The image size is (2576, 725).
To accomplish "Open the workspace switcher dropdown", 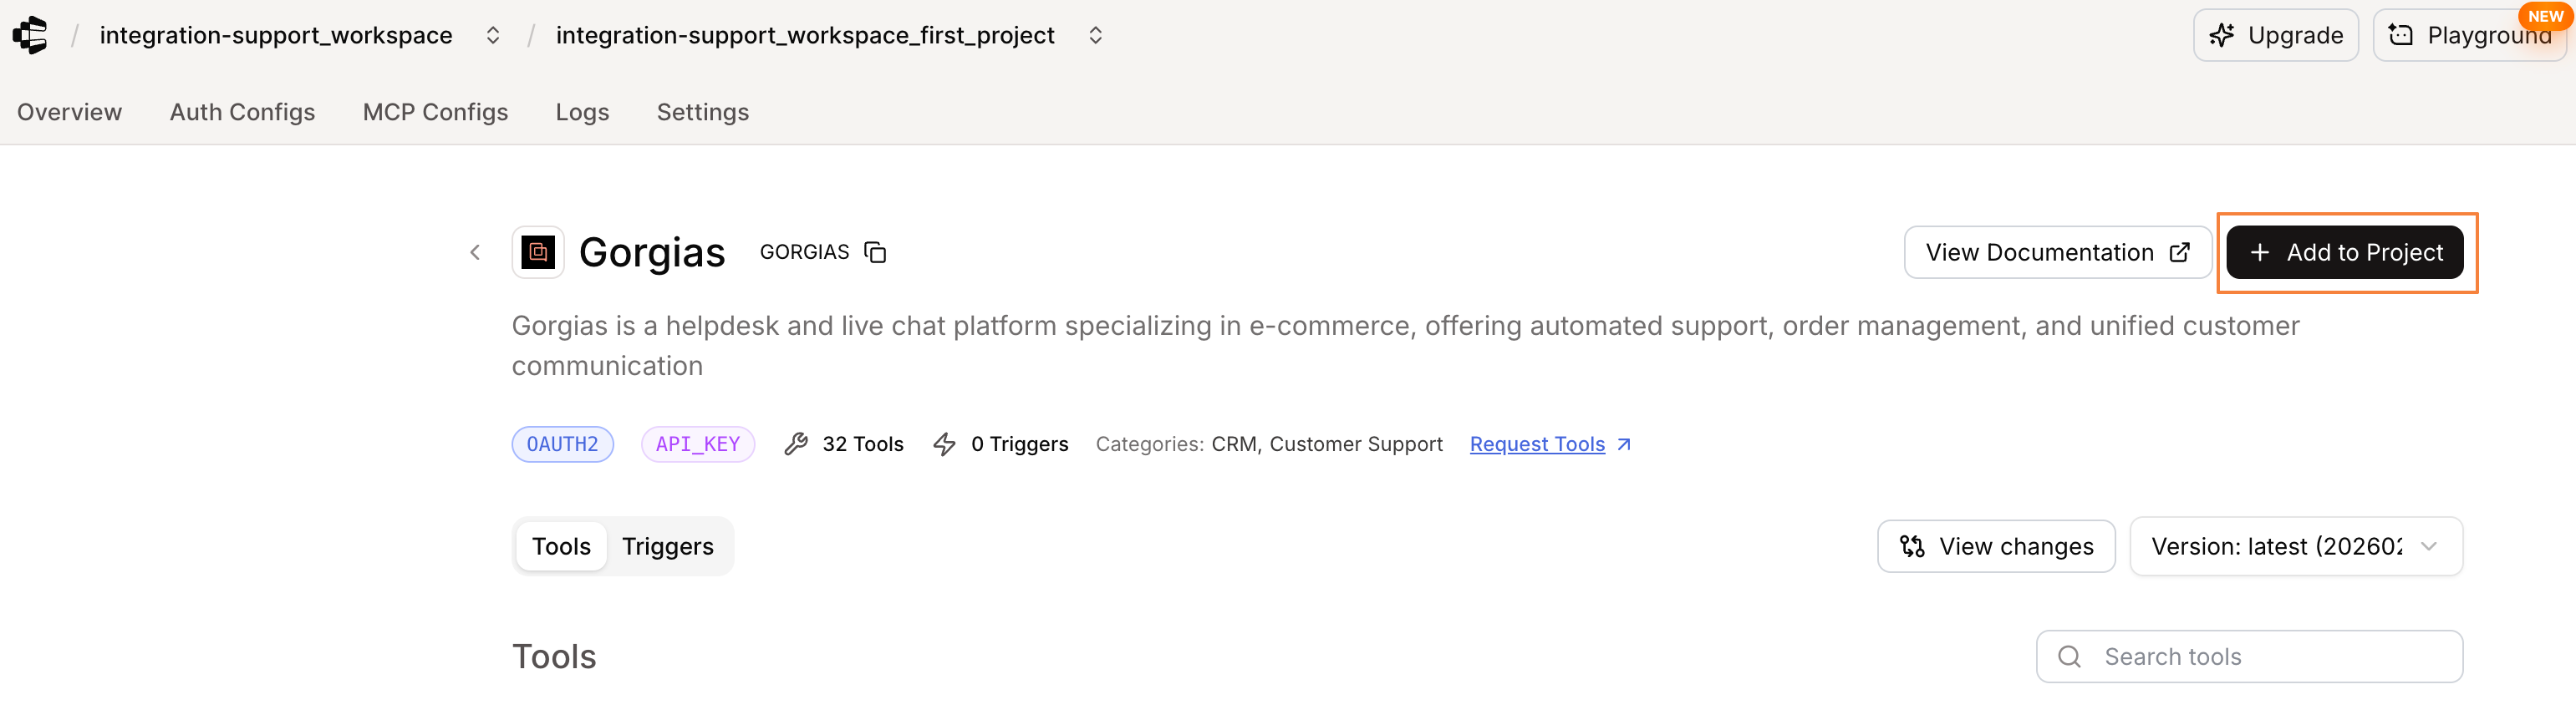I will coord(493,35).
